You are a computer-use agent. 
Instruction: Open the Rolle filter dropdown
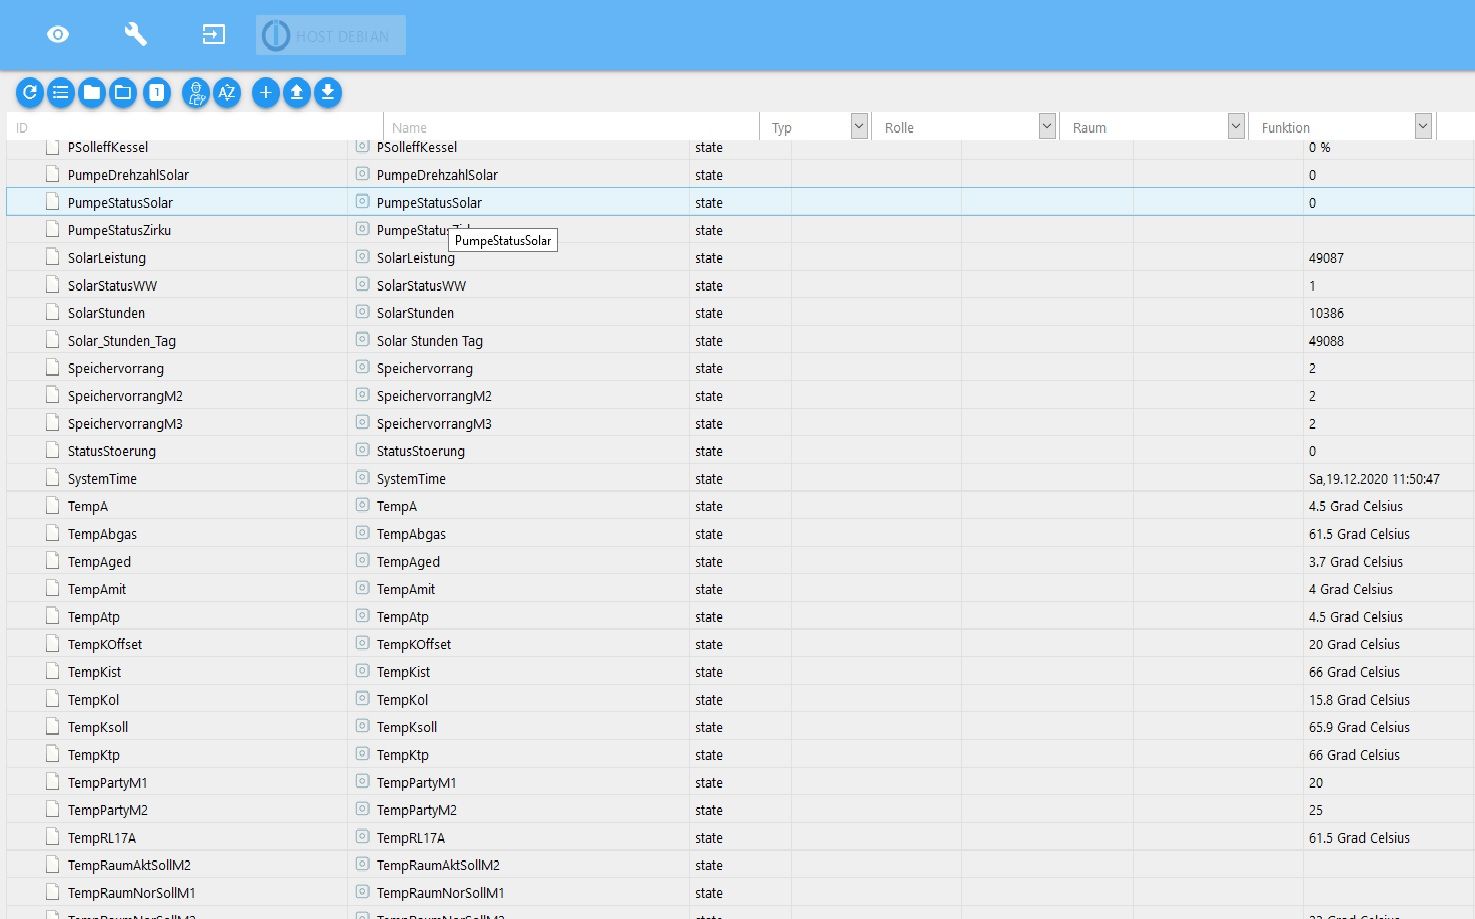pos(1047,126)
